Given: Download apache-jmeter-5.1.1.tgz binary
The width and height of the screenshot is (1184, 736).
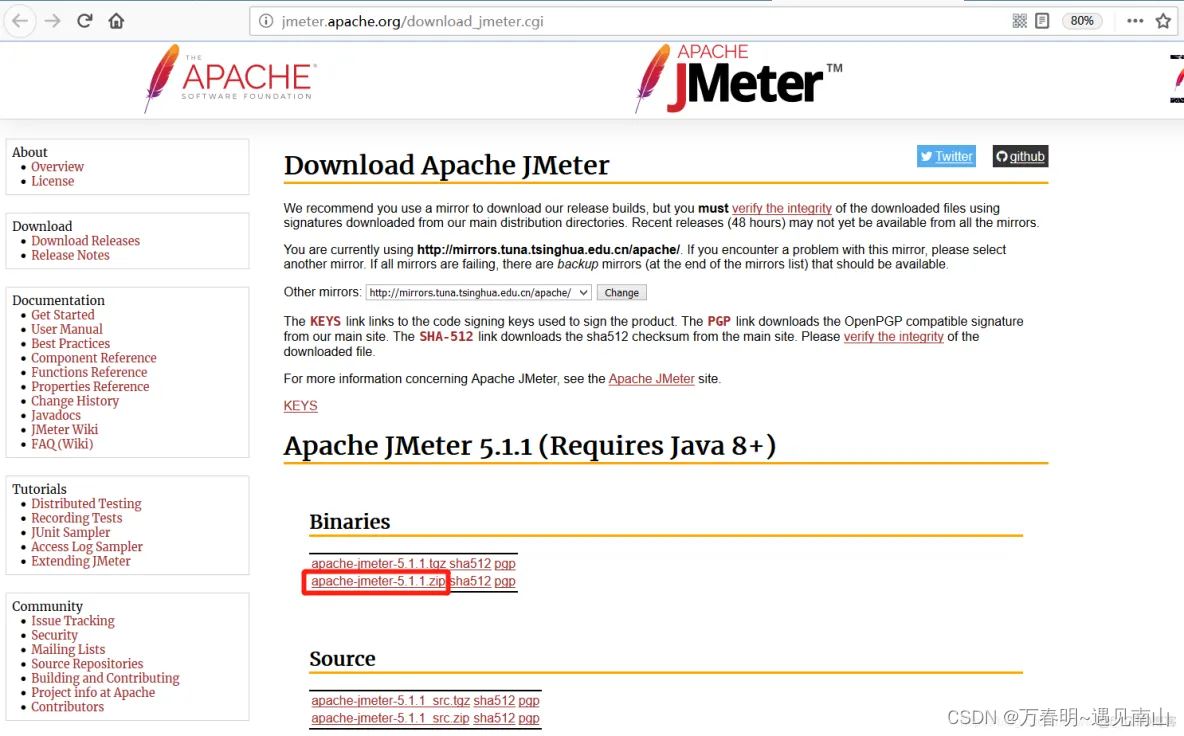Looking at the screenshot, I should (x=378, y=564).
